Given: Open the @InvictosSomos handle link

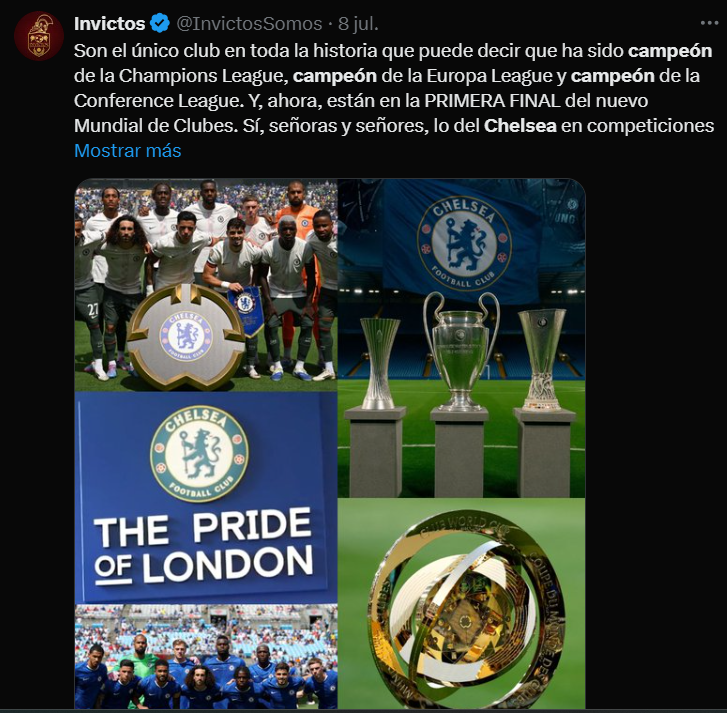Looking at the screenshot, I should click(249, 23).
